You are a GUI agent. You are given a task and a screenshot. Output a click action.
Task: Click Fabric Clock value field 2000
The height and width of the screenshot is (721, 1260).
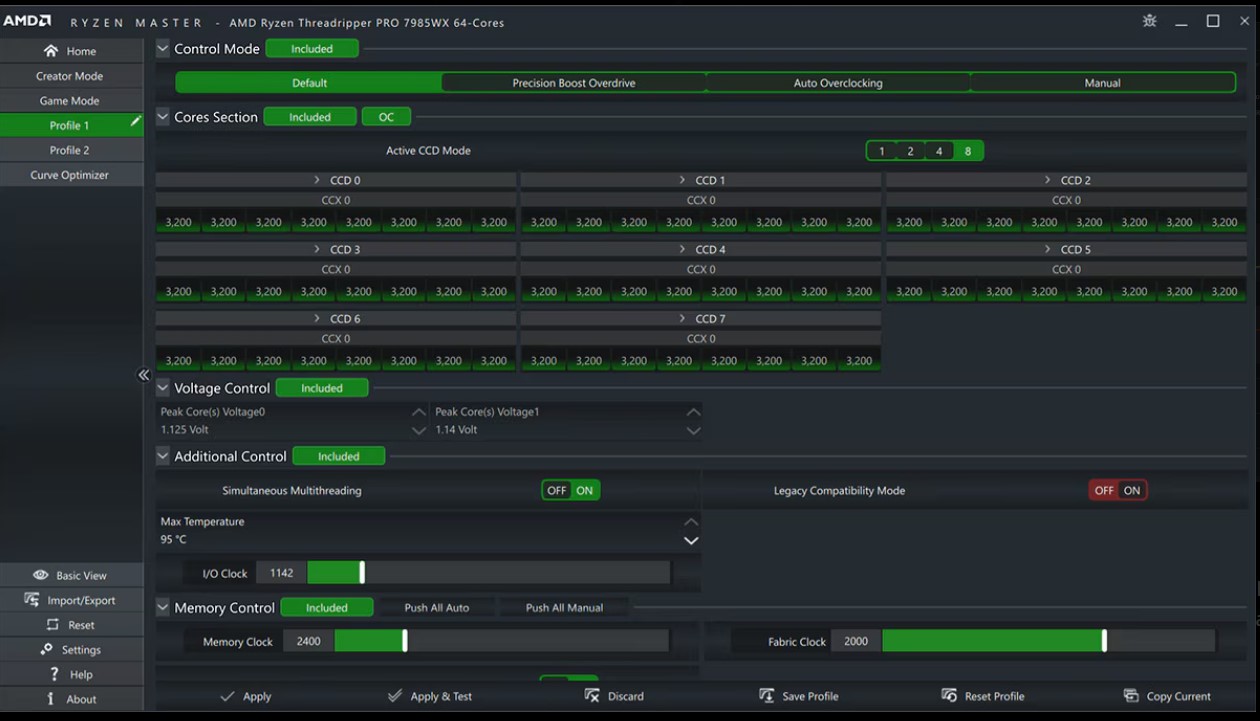[856, 641]
